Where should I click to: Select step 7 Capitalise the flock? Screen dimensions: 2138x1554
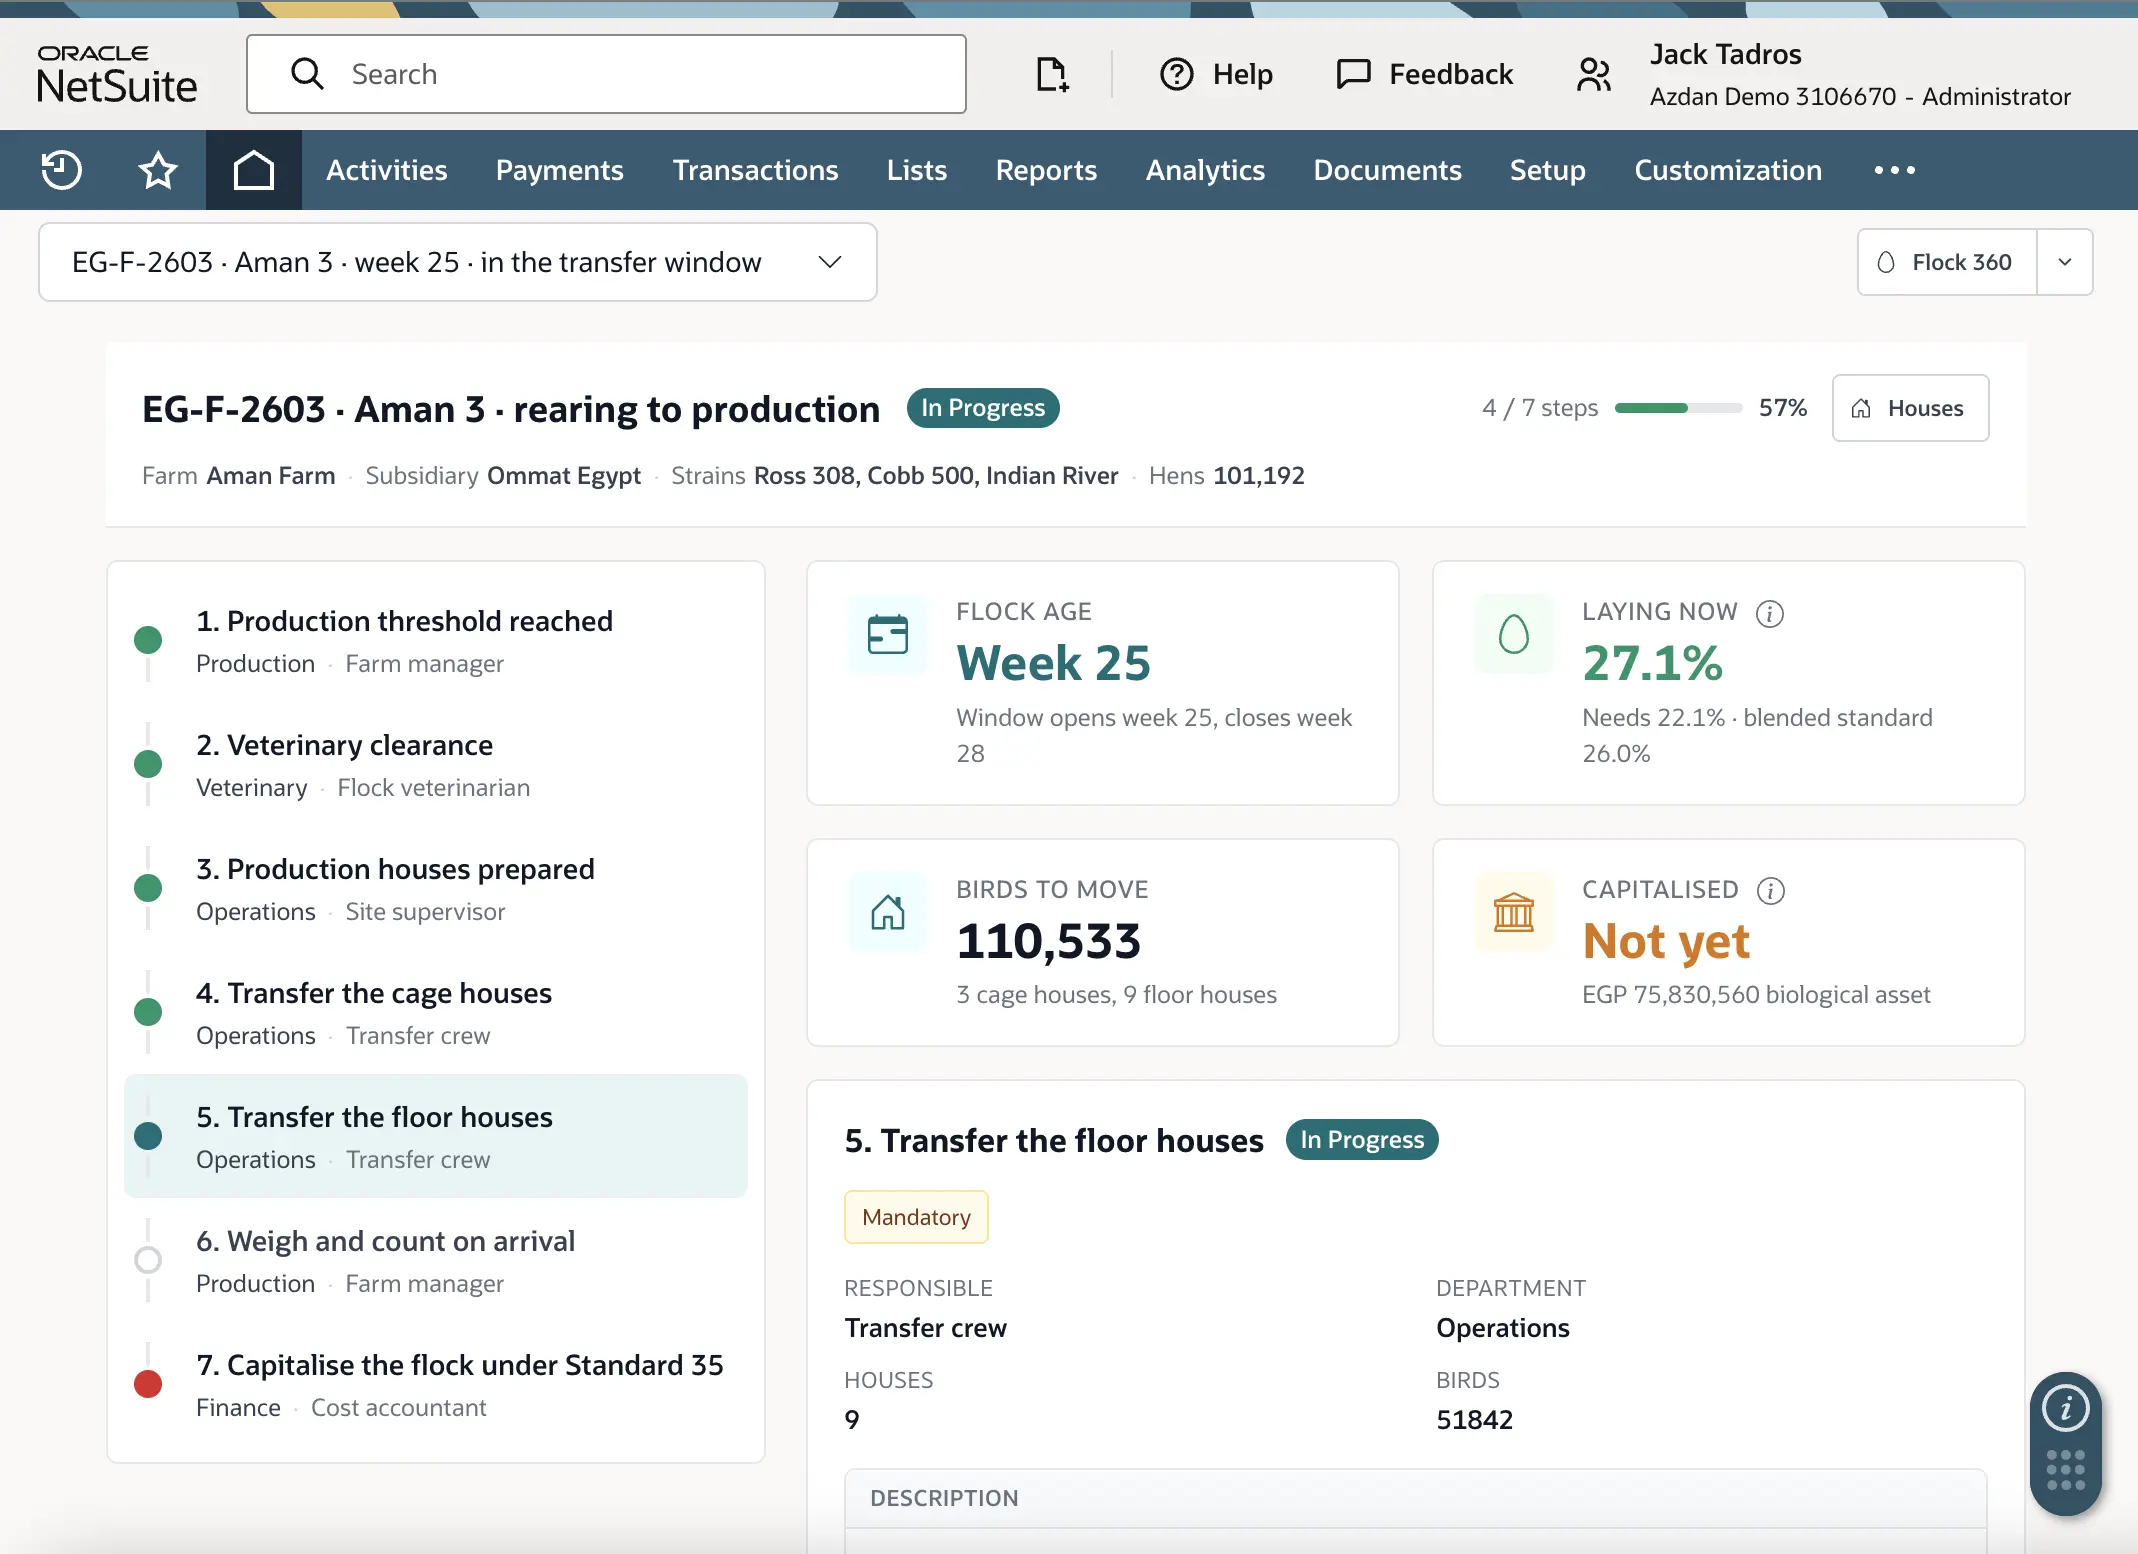pyautogui.click(x=436, y=1385)
